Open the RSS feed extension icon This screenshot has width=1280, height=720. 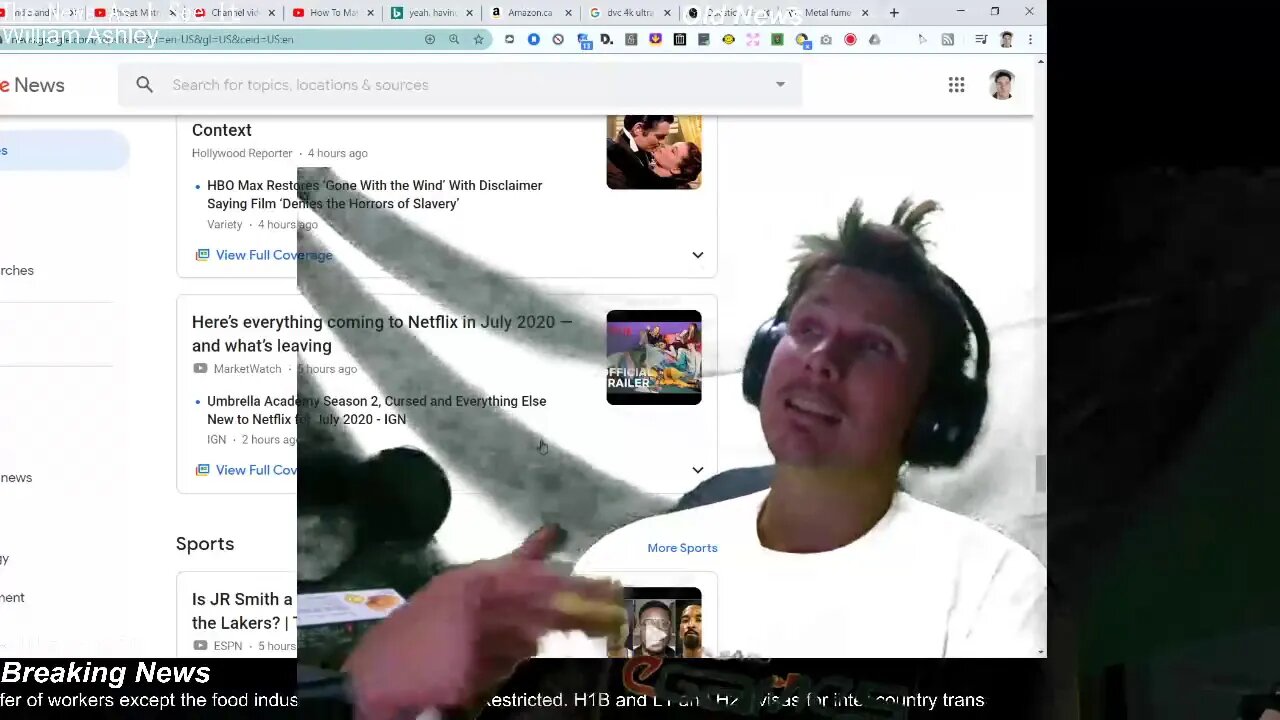click(x=947, y=39)
